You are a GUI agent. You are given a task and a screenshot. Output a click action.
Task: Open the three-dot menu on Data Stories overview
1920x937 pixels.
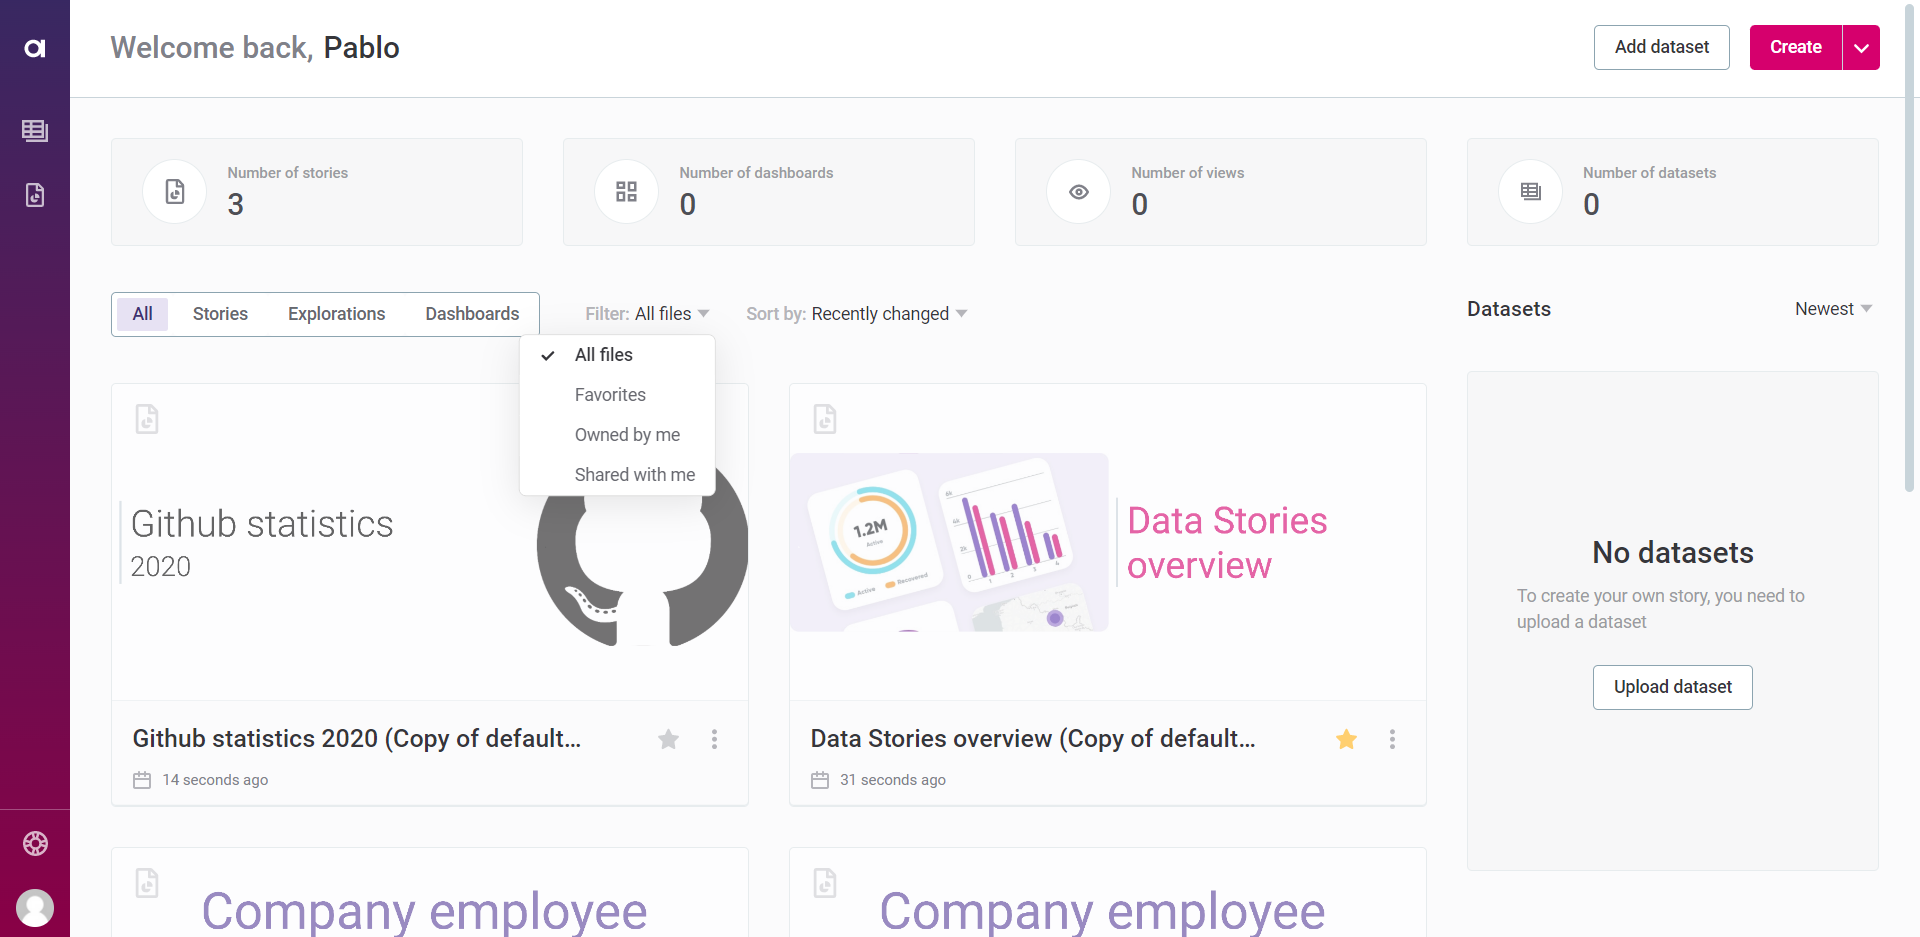coord(1391,739)
